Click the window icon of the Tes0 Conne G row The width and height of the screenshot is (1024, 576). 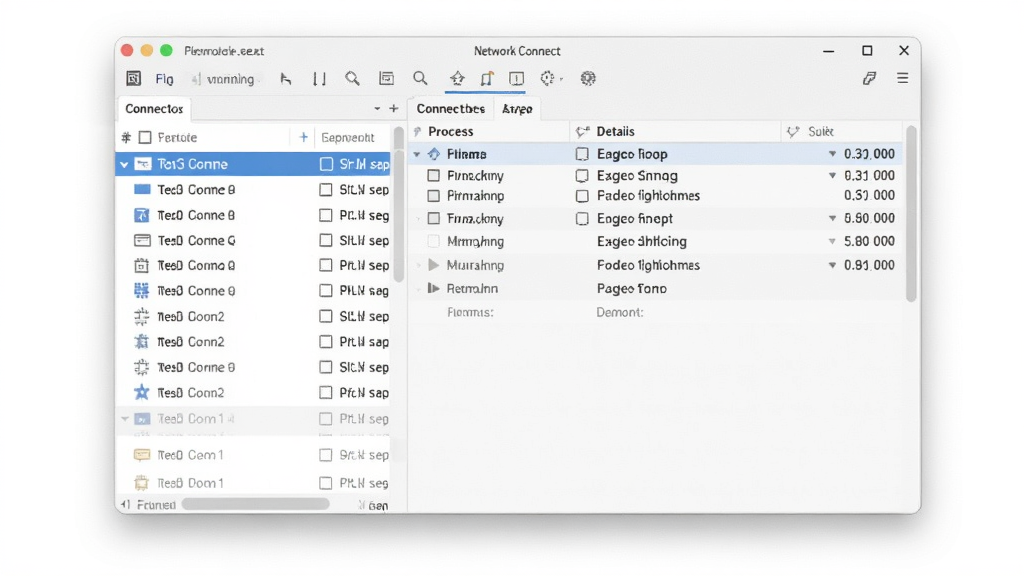pyautogui.click(x=142, y=240)
